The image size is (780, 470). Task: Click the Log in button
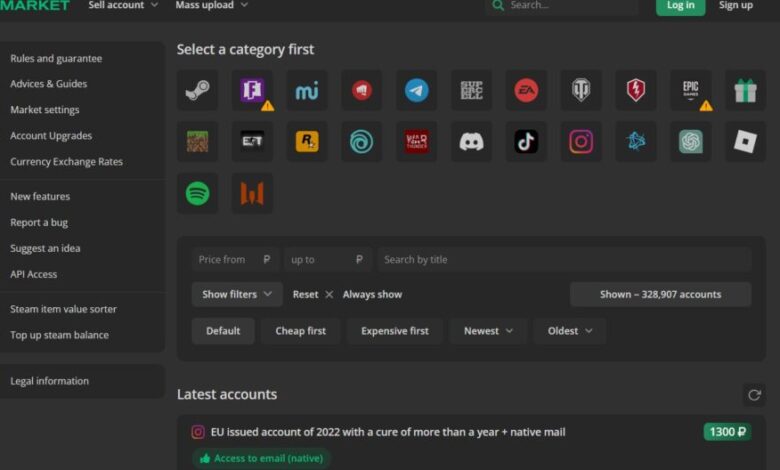point(681,6)
